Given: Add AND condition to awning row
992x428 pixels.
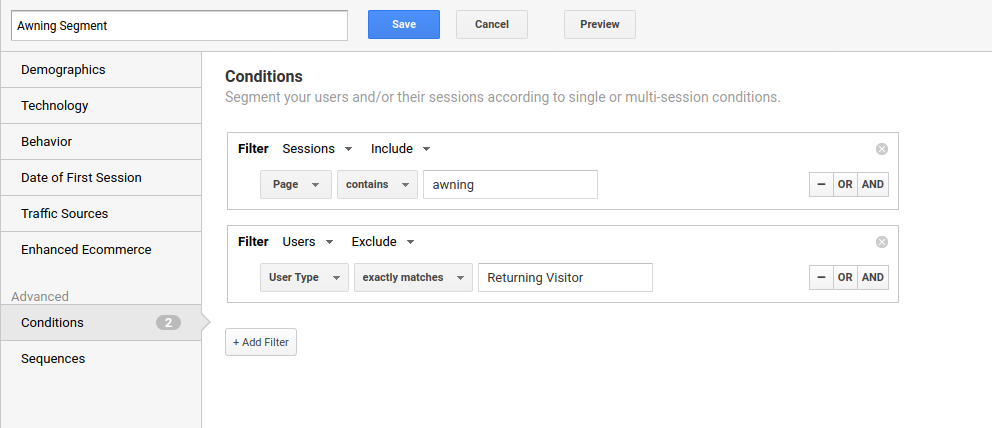Looking at the screenshot, I should coord(873,185).
